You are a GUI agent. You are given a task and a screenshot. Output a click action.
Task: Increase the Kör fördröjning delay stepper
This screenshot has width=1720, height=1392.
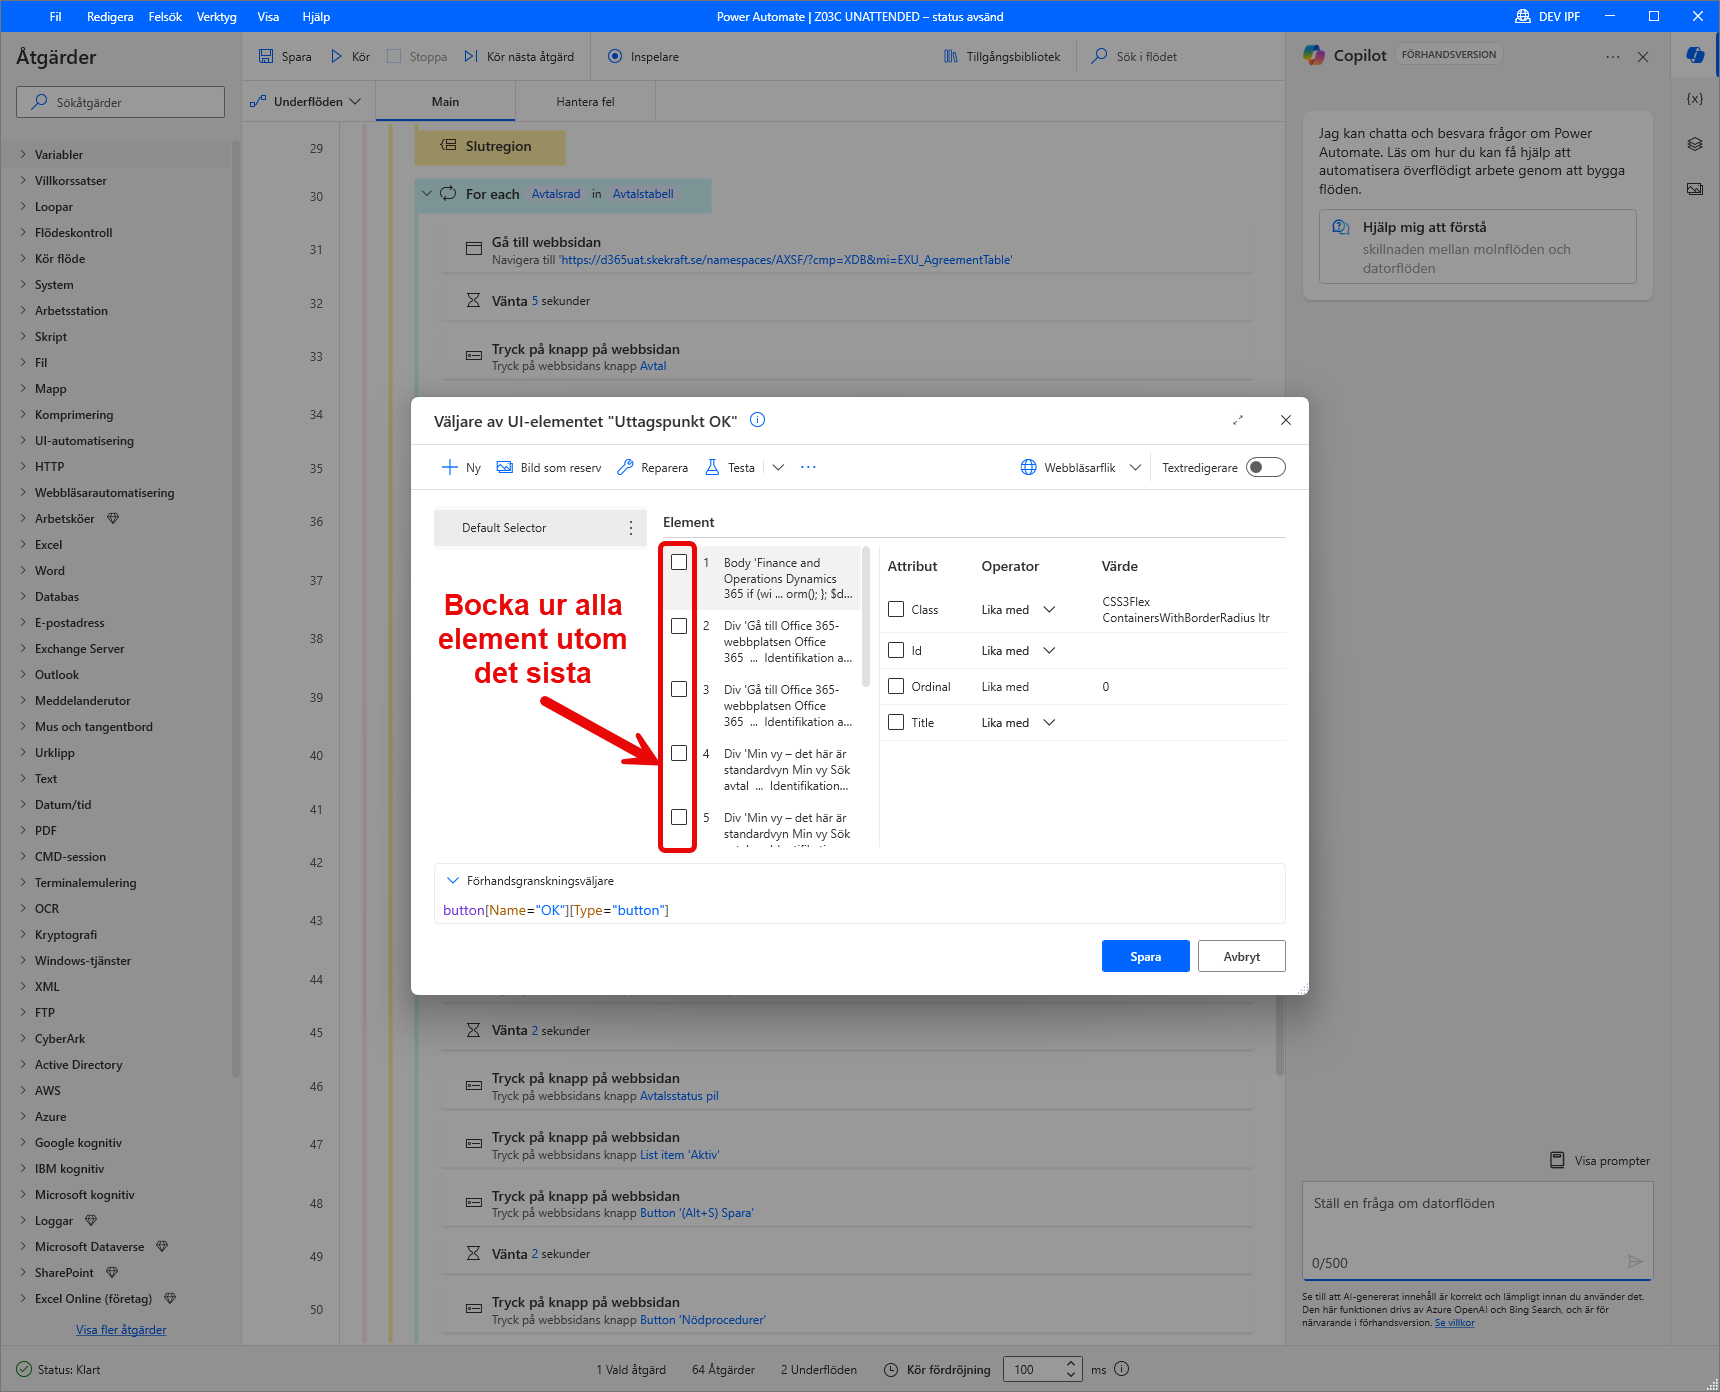pyautogui.click(x=1071, y=1363)
